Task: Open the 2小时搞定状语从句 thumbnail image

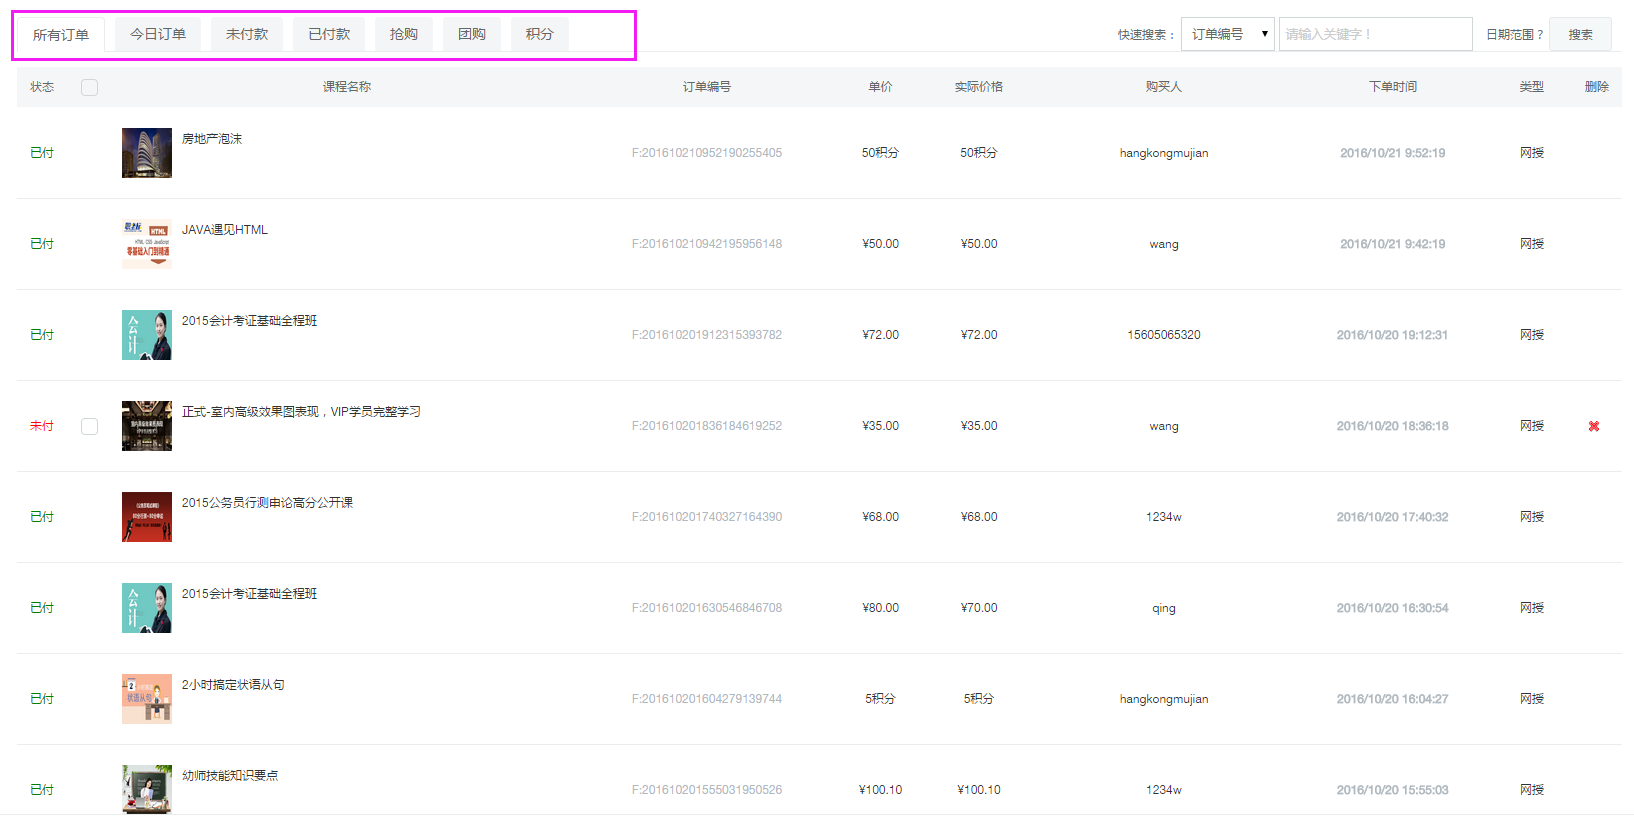Action: pos(147,699)
